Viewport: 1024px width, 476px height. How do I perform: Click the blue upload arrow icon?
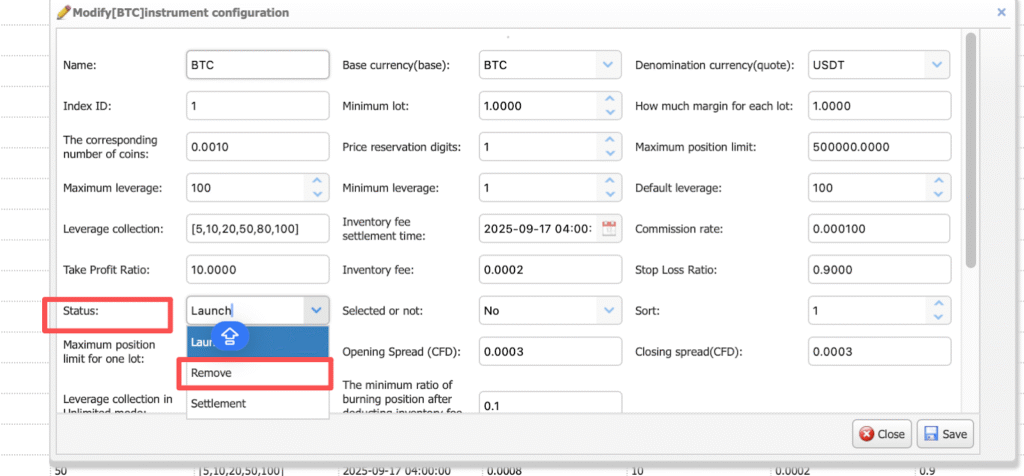(x=229, y=338)
